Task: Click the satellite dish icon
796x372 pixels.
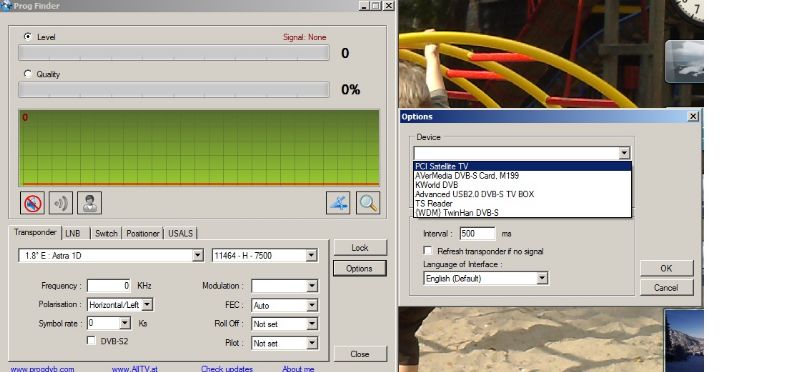Action: [x=338, y=203]
